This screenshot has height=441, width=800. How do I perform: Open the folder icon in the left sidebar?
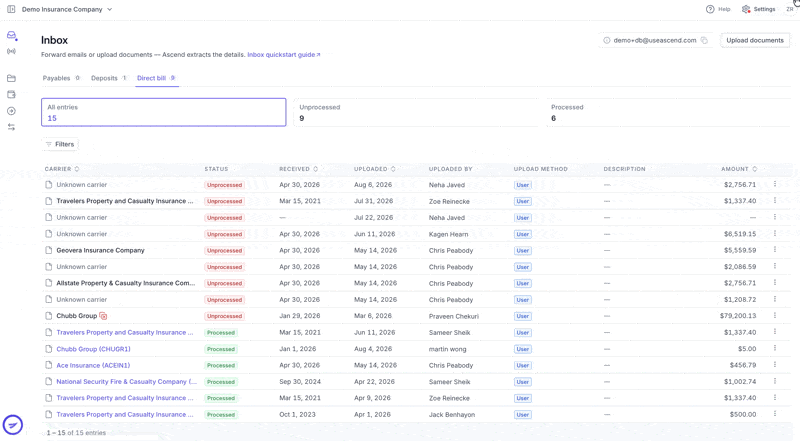click(11, 78)
